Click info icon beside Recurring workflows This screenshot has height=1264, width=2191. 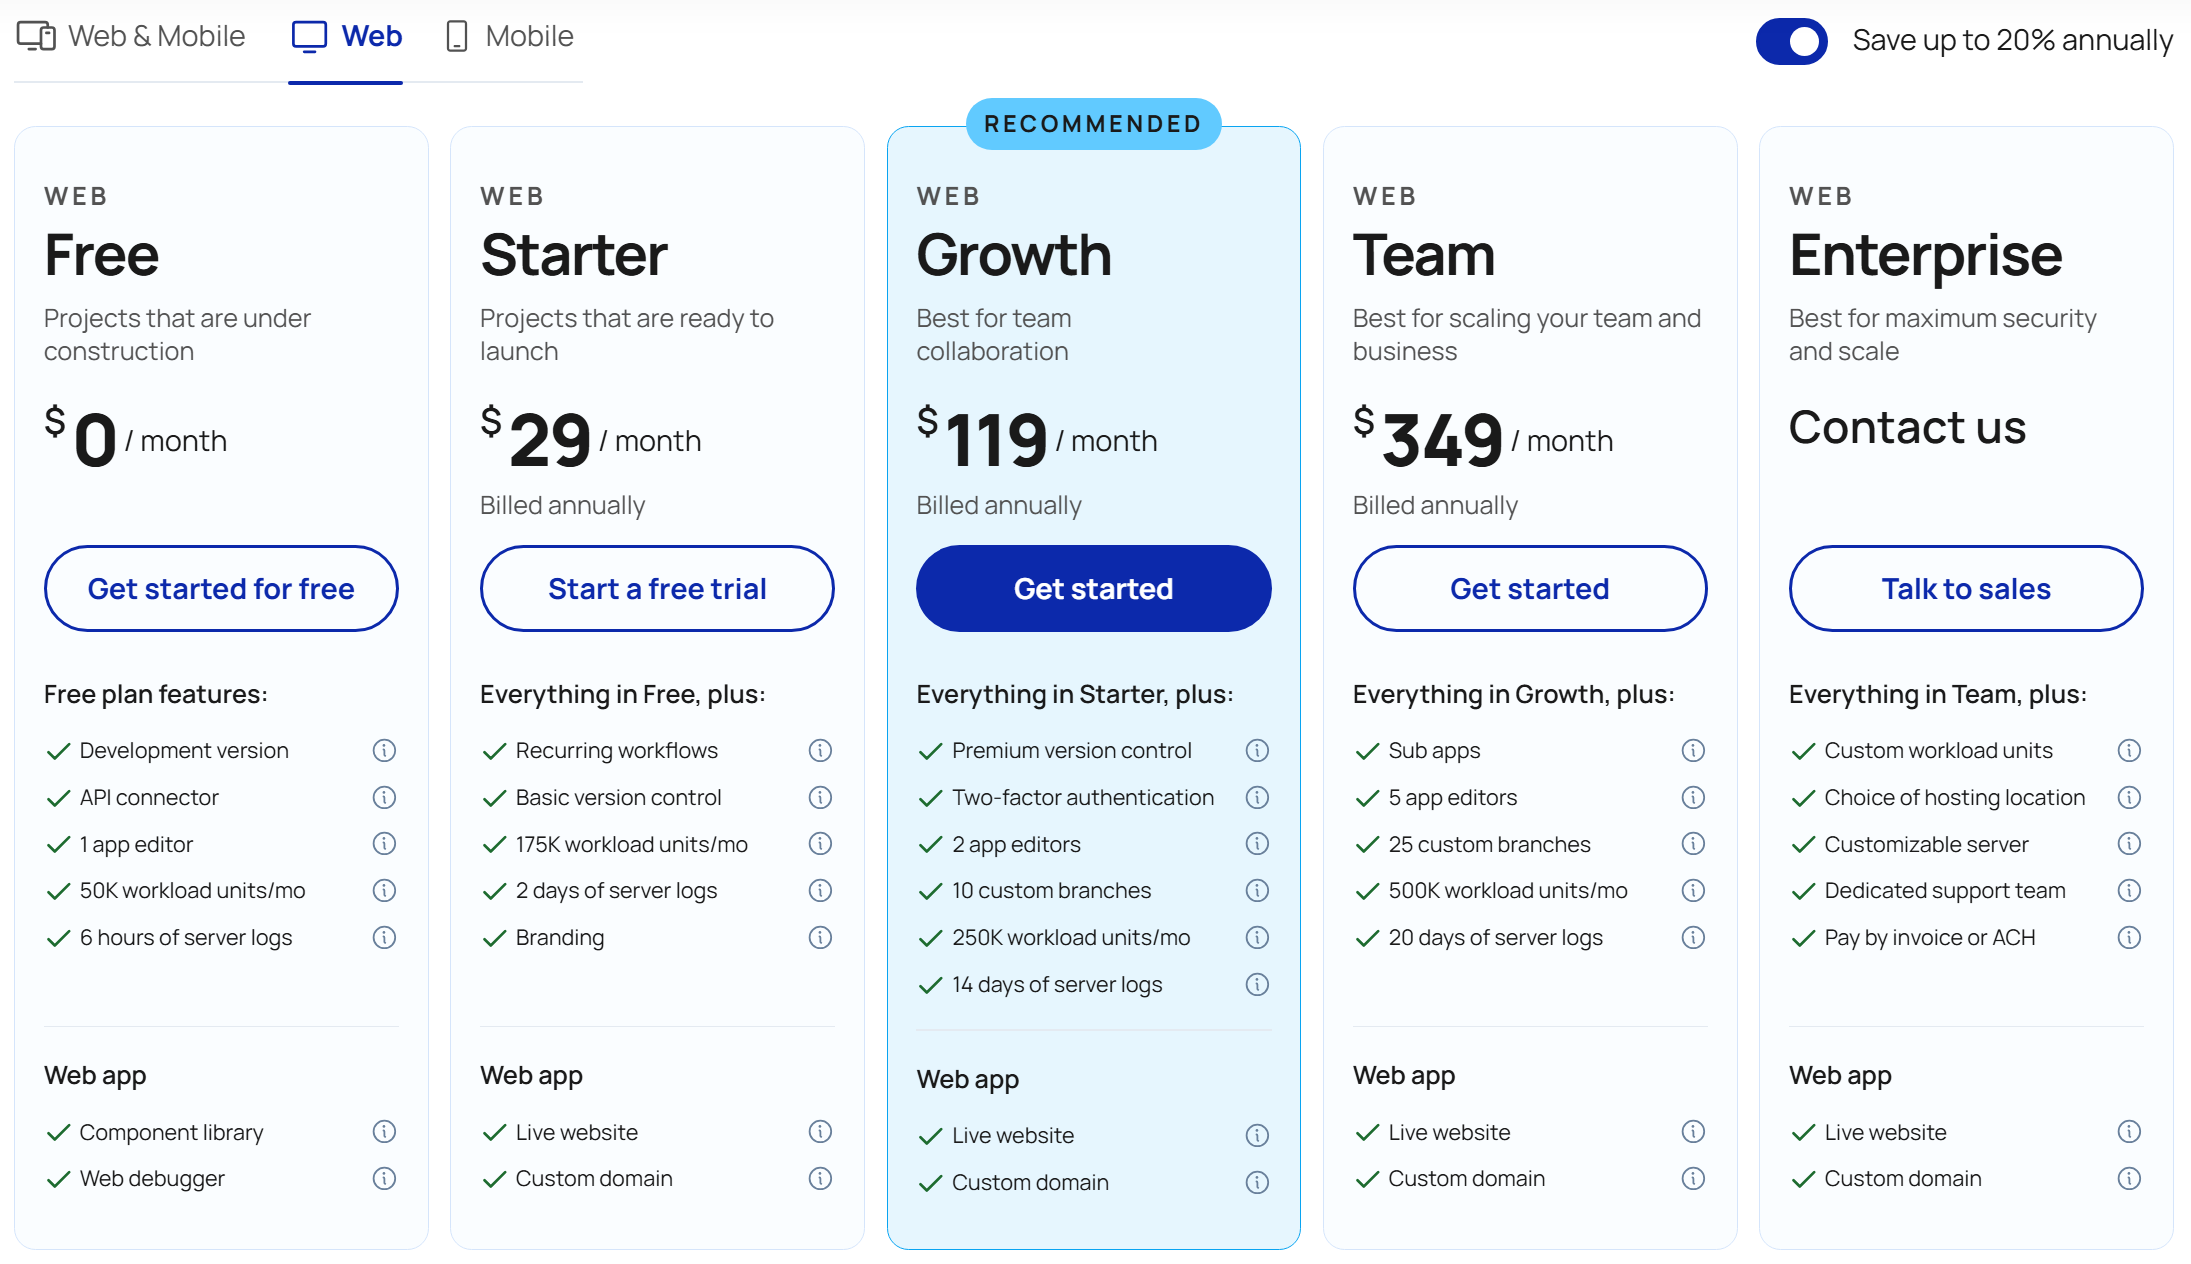pyautogui.click(x=820, y=750)
